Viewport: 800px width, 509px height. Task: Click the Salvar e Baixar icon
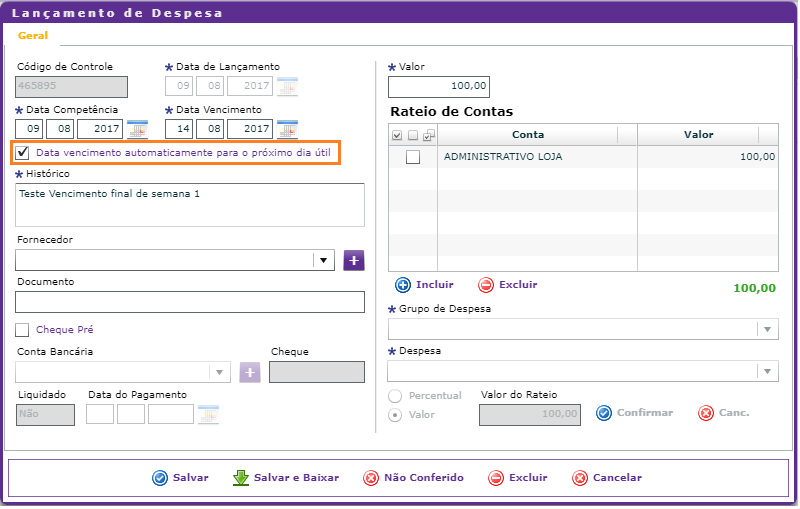(x=240, y=478)
